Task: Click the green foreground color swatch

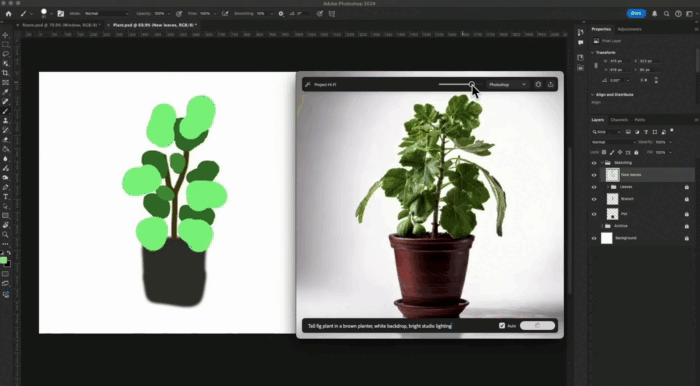Action: (3, 260)
